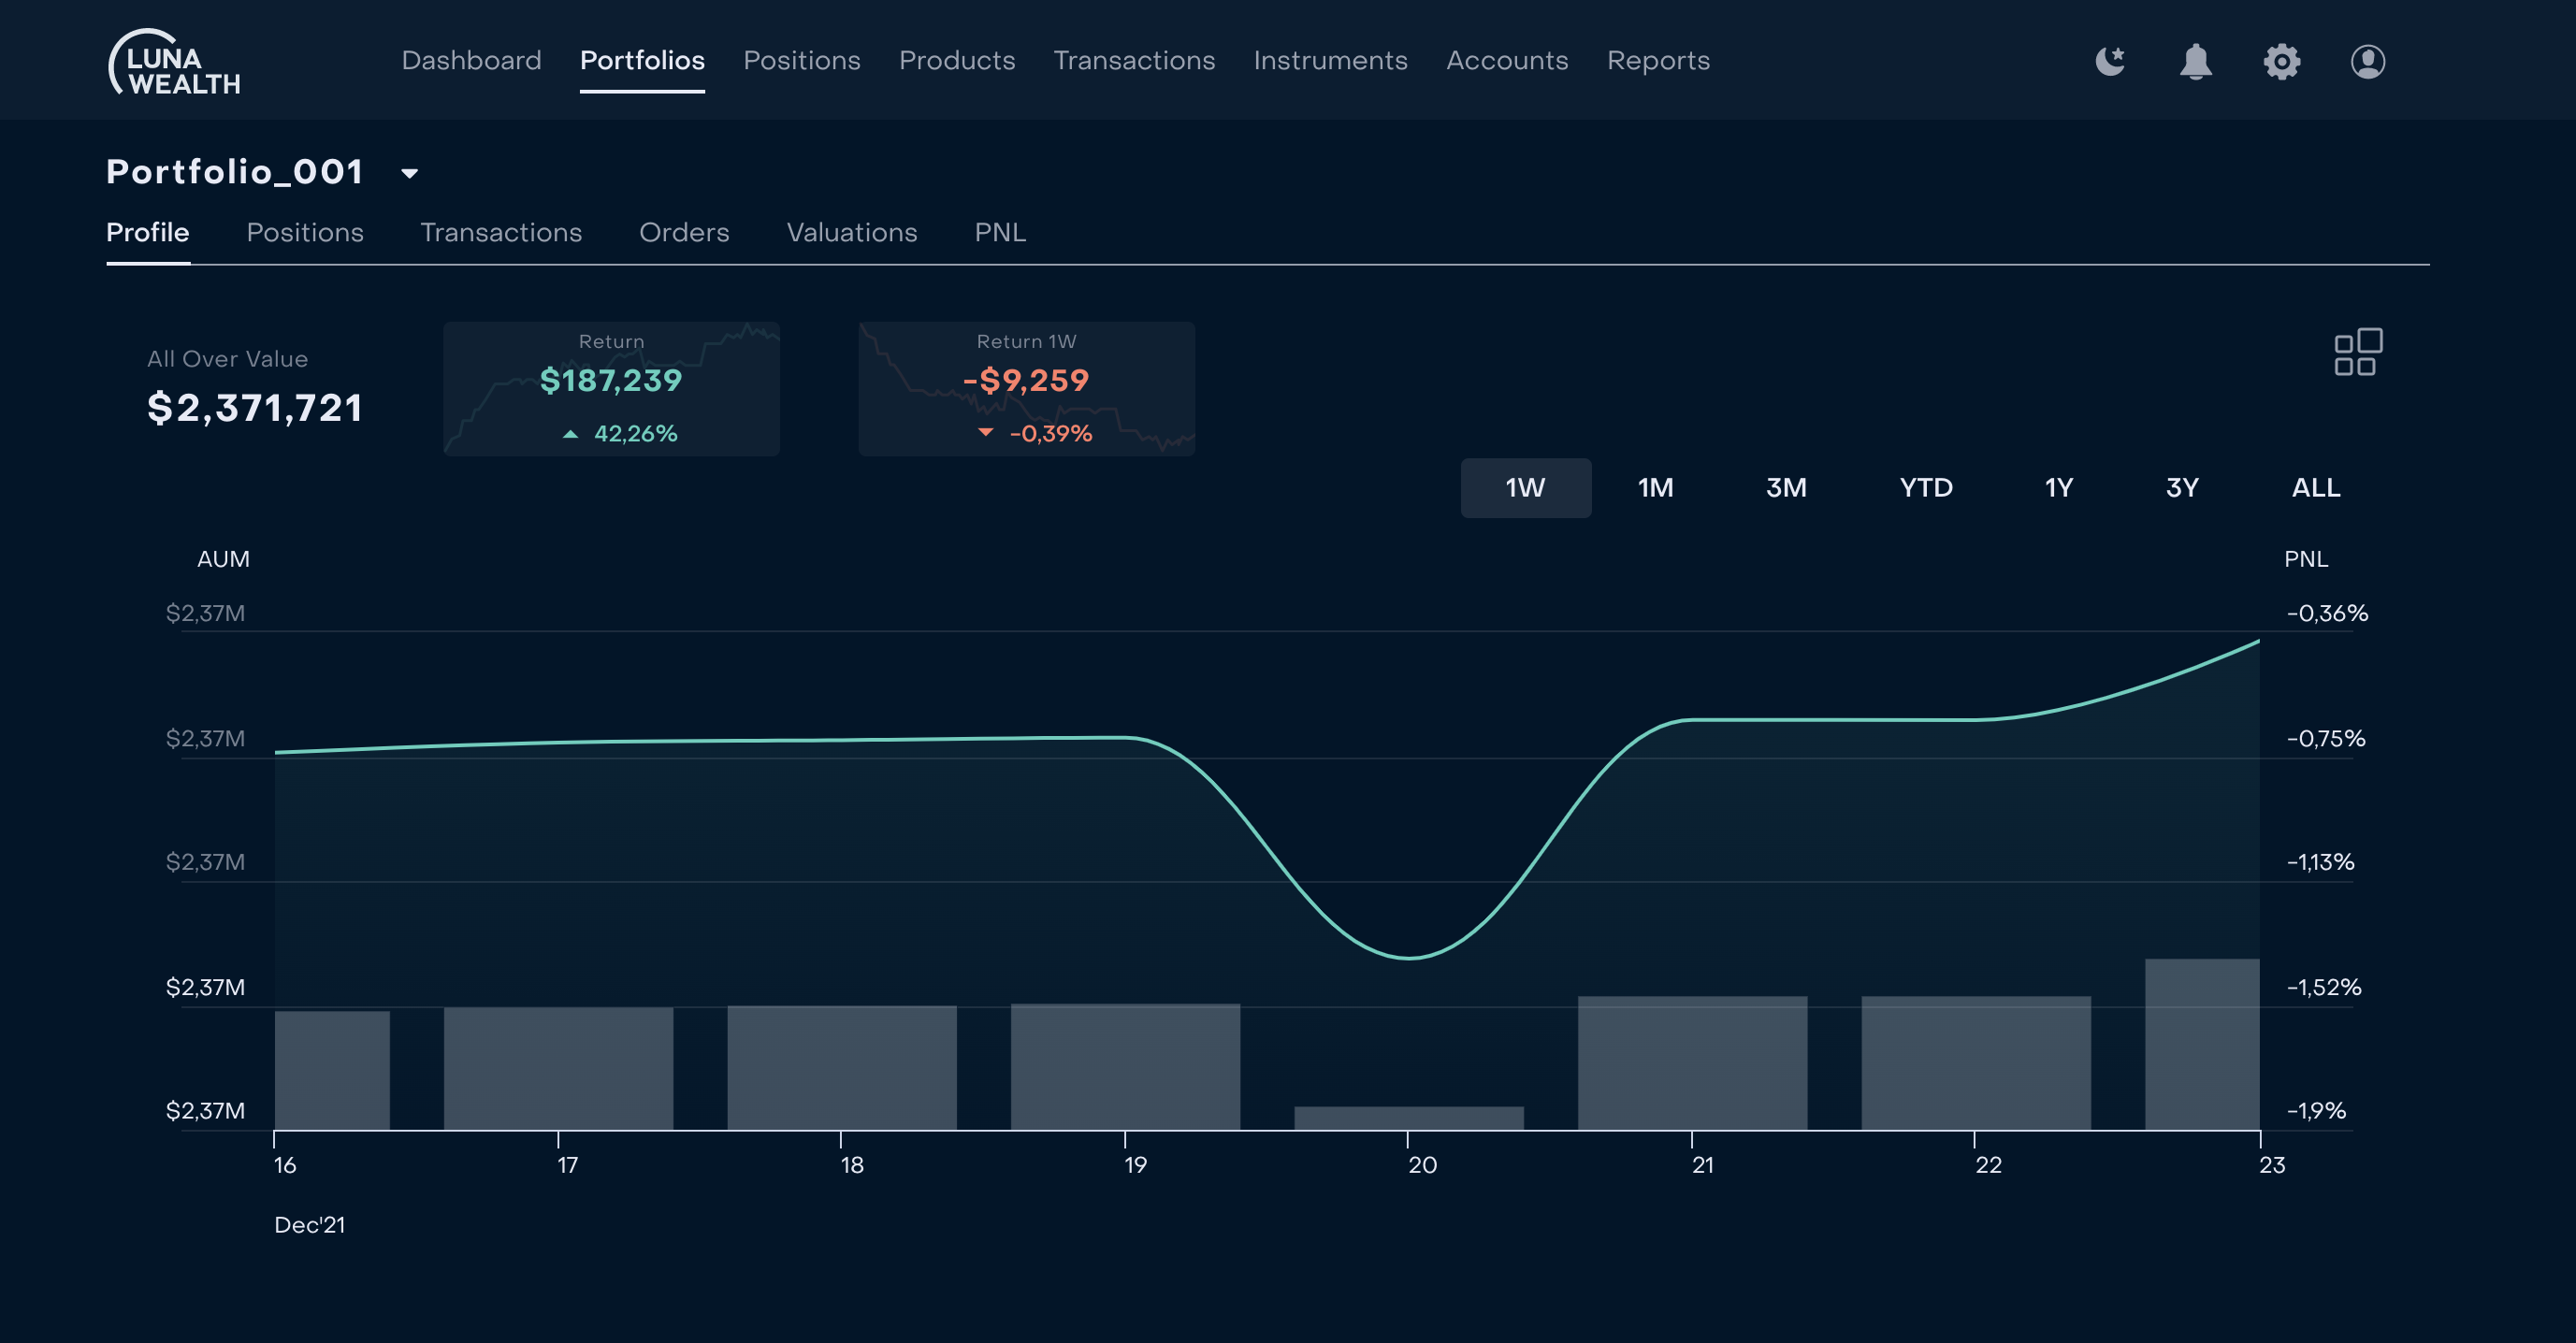Toggle dark mode moon icon
Image resolution: width=2576 pixels, height=1343 pixels.
tap(2110, 61)
